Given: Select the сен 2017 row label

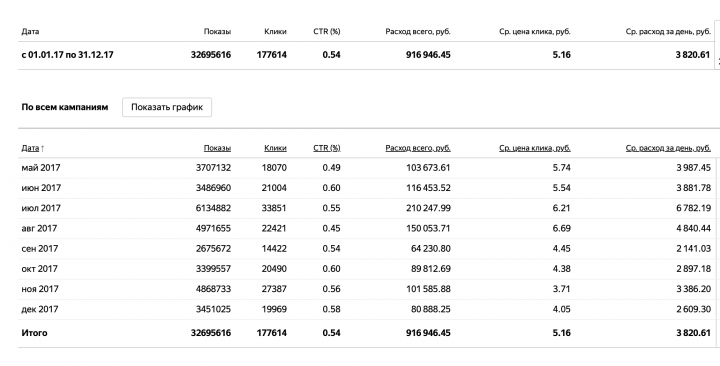Looking at the screenshot, I should point(39,248).
